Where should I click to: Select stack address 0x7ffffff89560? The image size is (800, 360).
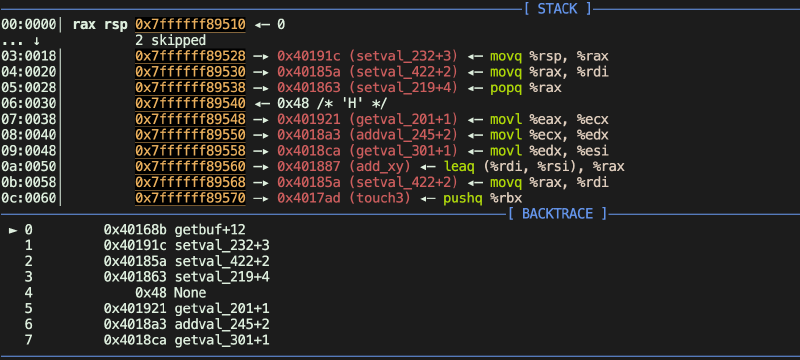pyautogui.click(x=190, y=167)
